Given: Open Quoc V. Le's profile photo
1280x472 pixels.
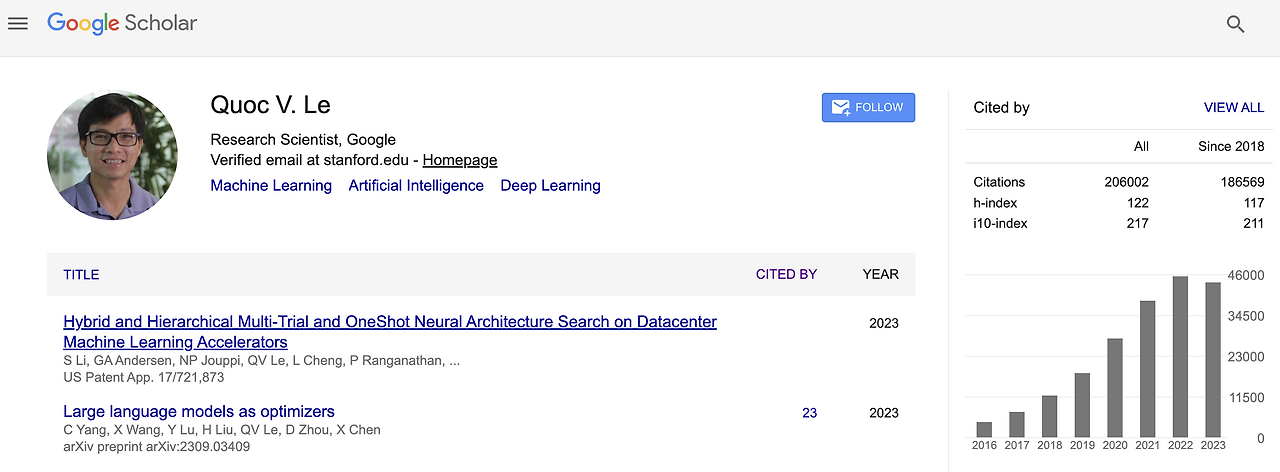Looking at the screenshot, I should (x=112, y=155).
